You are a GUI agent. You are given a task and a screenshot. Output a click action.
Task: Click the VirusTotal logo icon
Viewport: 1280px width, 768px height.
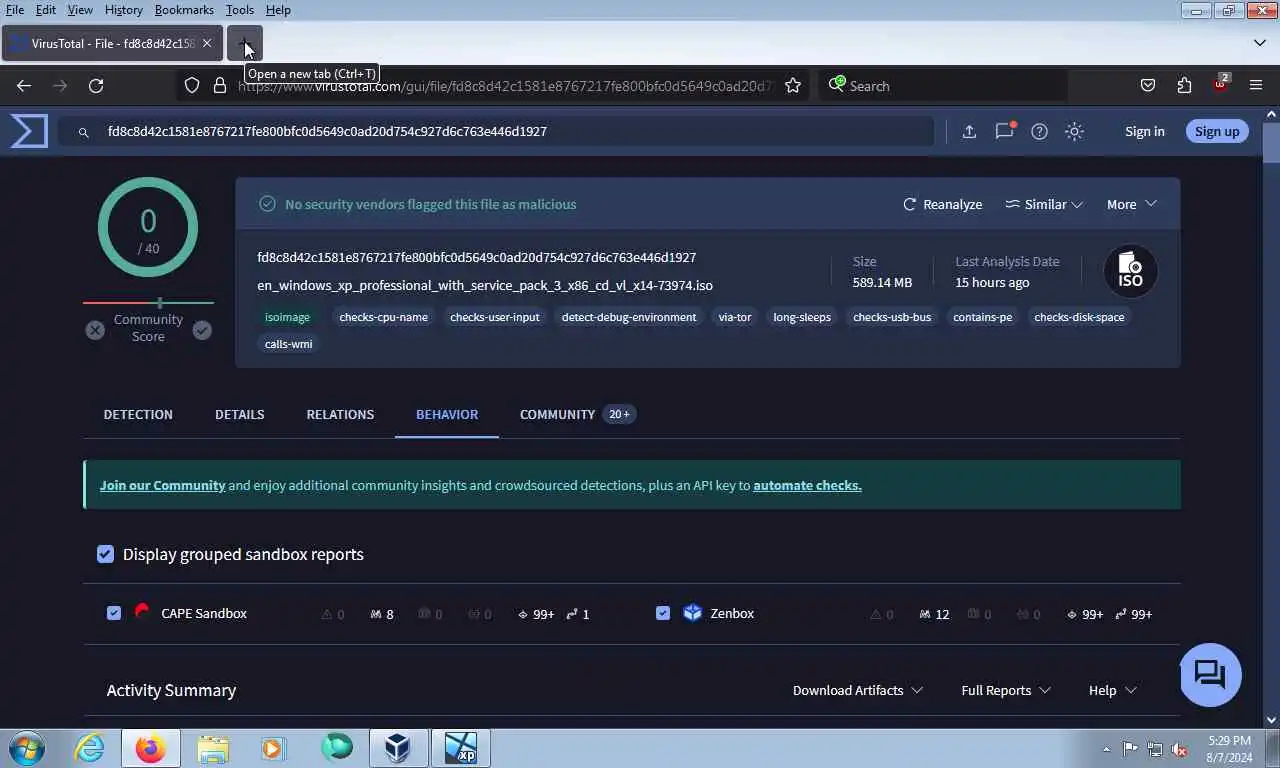pyautogui.click(x=29, y=131)
